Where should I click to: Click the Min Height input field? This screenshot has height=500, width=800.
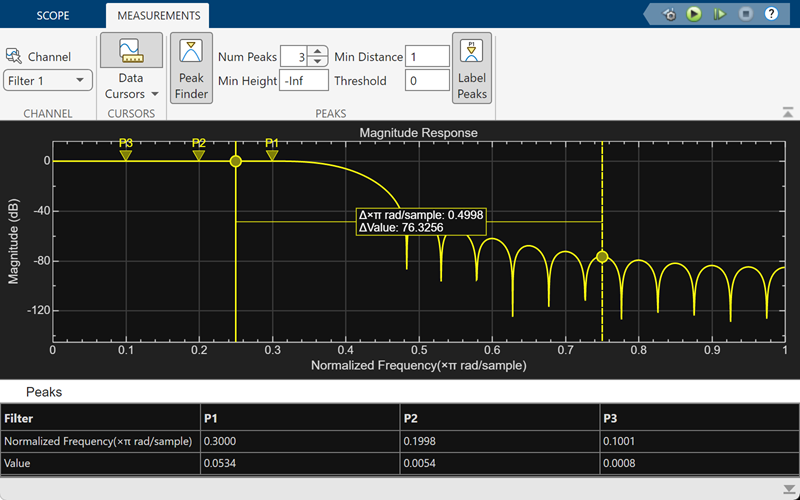(304, 81)
